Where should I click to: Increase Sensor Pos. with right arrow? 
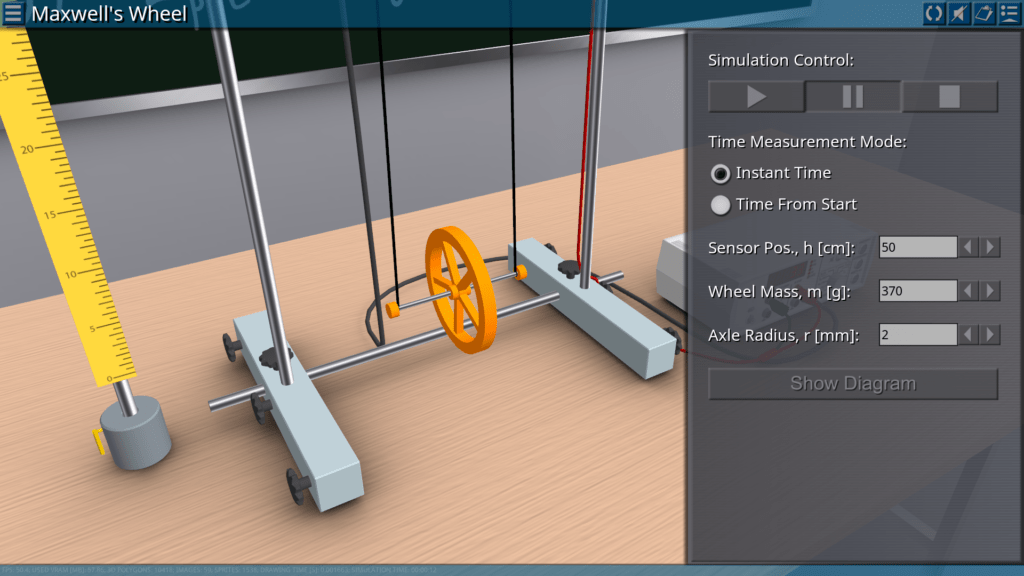[990, 247]
